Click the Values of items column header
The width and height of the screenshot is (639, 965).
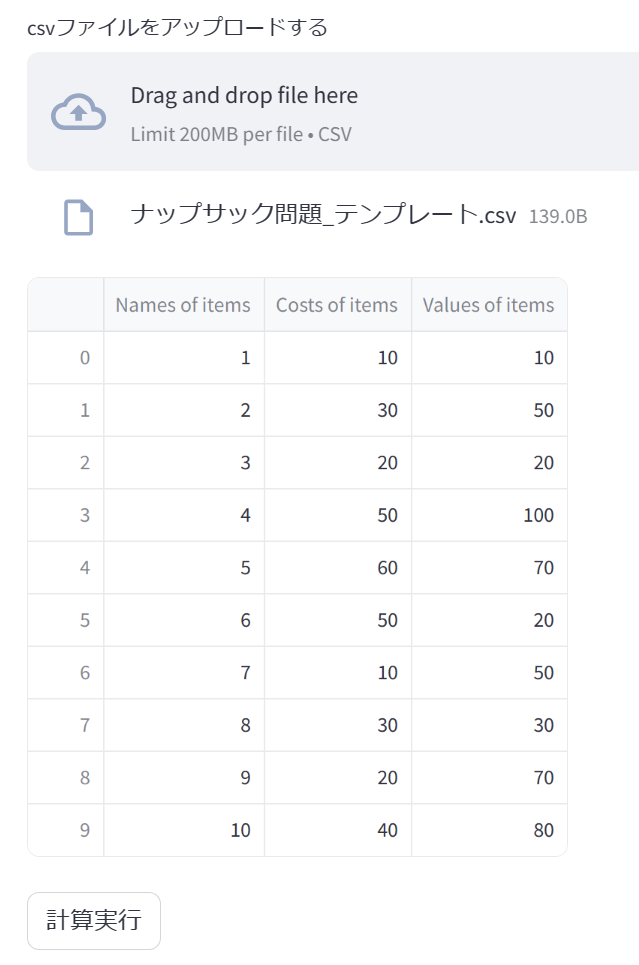coord(489,305)
